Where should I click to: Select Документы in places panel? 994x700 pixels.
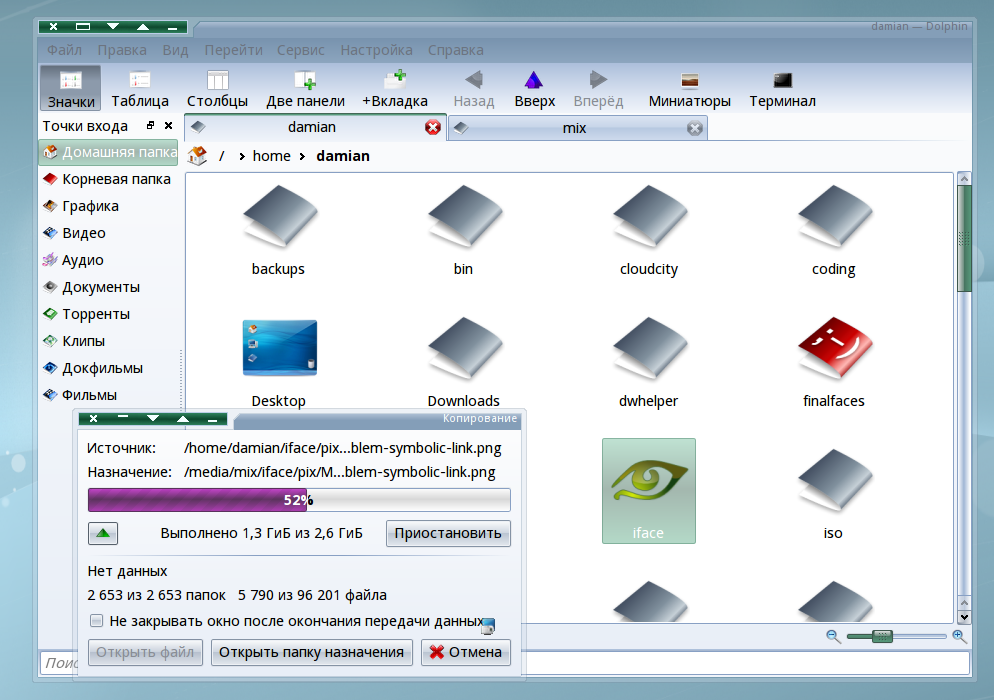tap(109, 287)
